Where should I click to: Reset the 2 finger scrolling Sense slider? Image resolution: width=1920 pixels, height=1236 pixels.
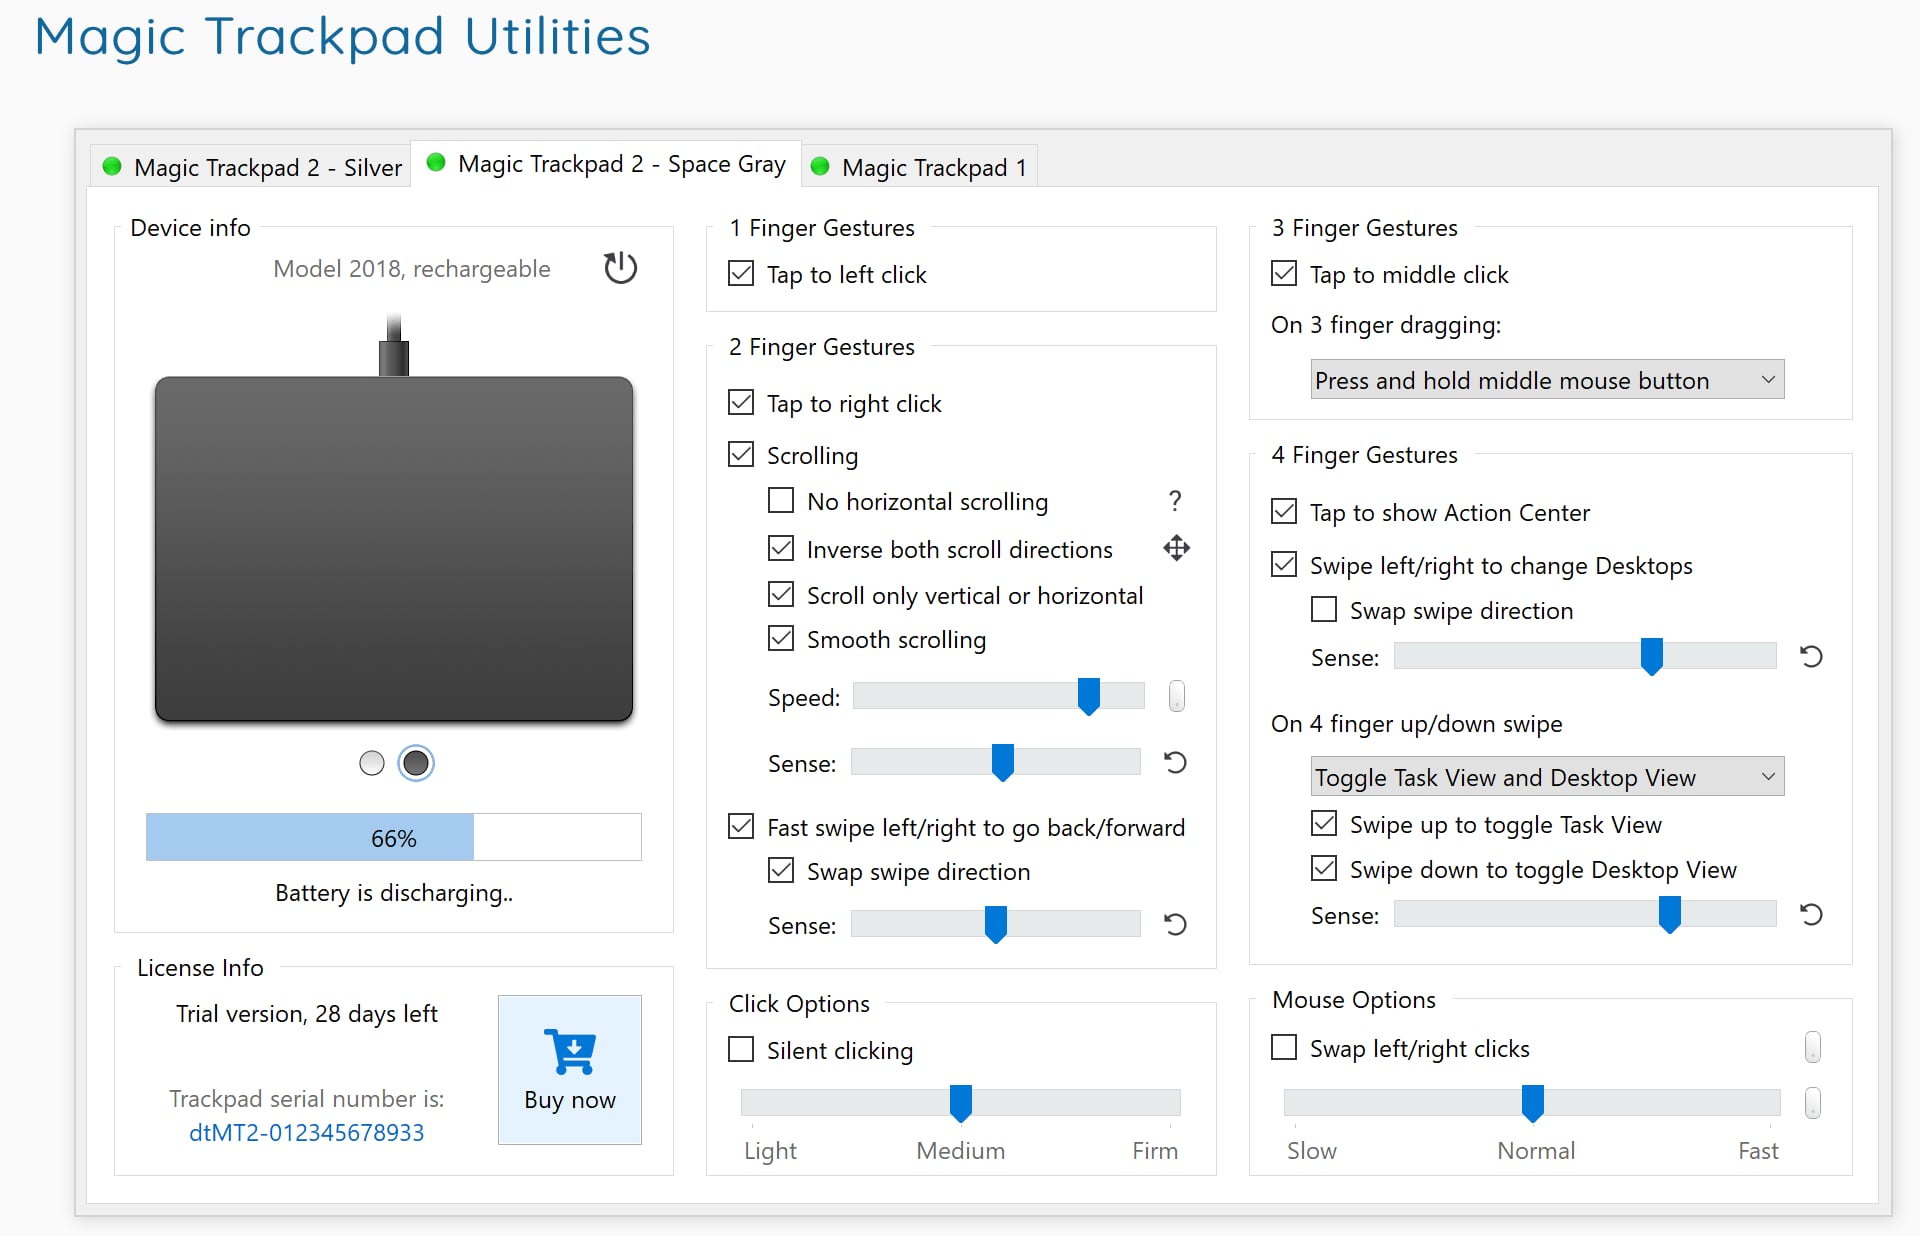[x=1175, y=763]
